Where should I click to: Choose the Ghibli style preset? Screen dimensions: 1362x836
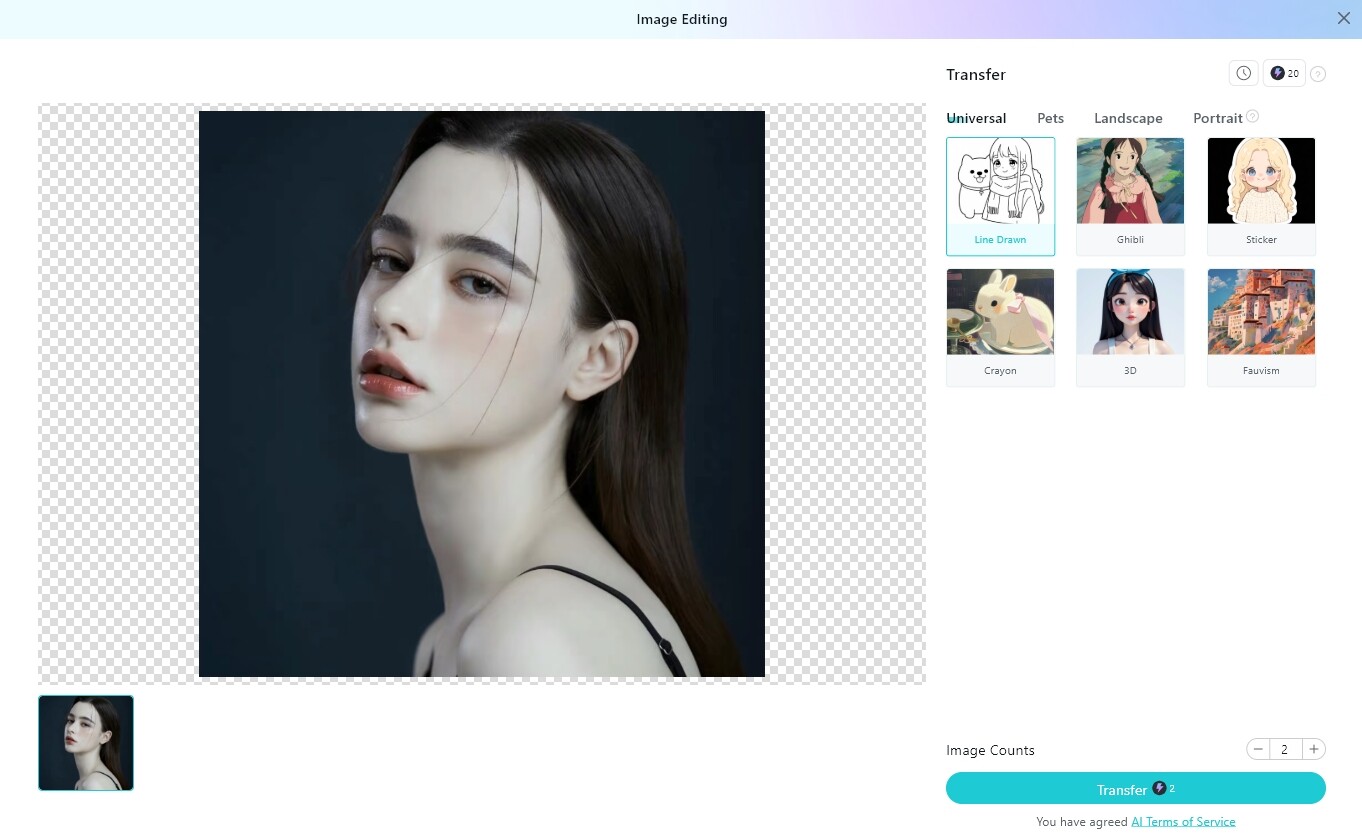tap(1130, 195)
